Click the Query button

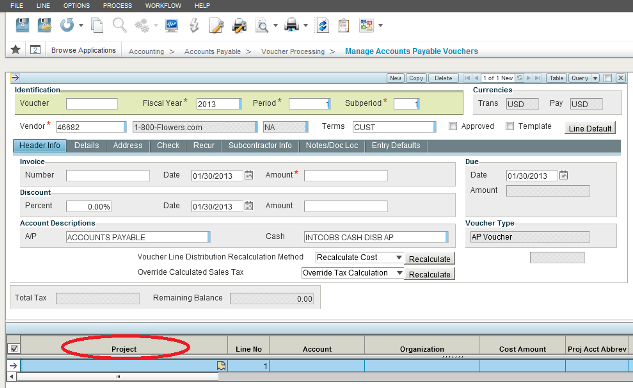coord(580,78)
